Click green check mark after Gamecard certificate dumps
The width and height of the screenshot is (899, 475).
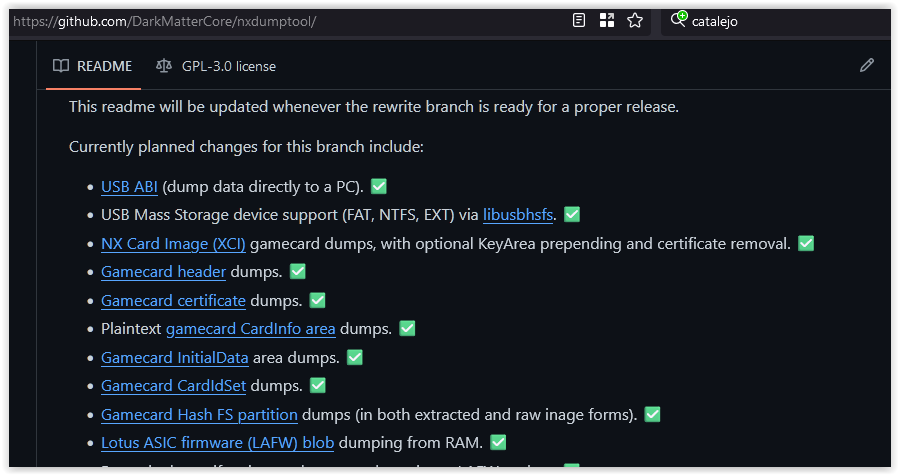(317, 300)
